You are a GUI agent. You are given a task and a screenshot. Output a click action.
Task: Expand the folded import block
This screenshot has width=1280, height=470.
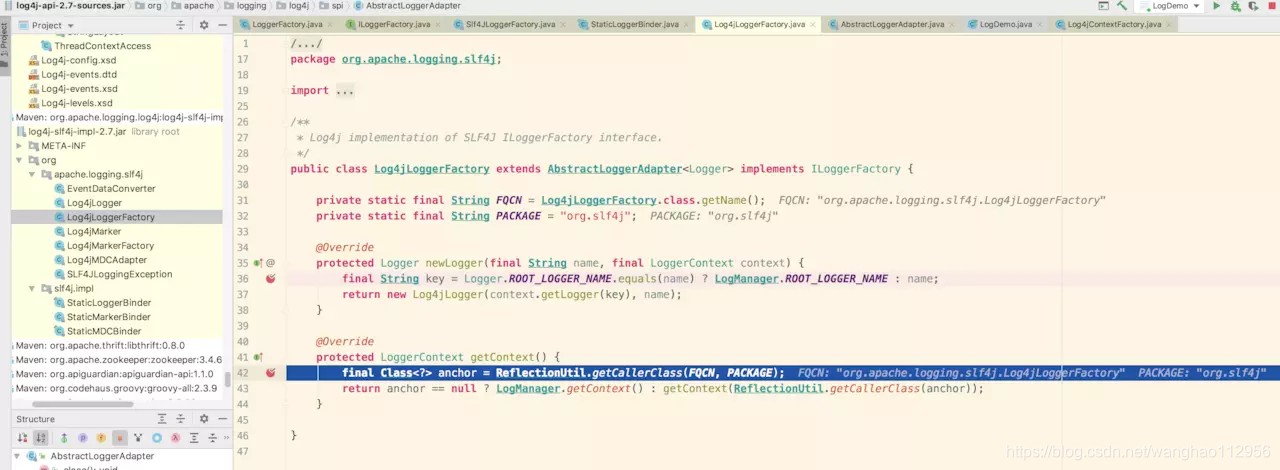coord(344,90)
